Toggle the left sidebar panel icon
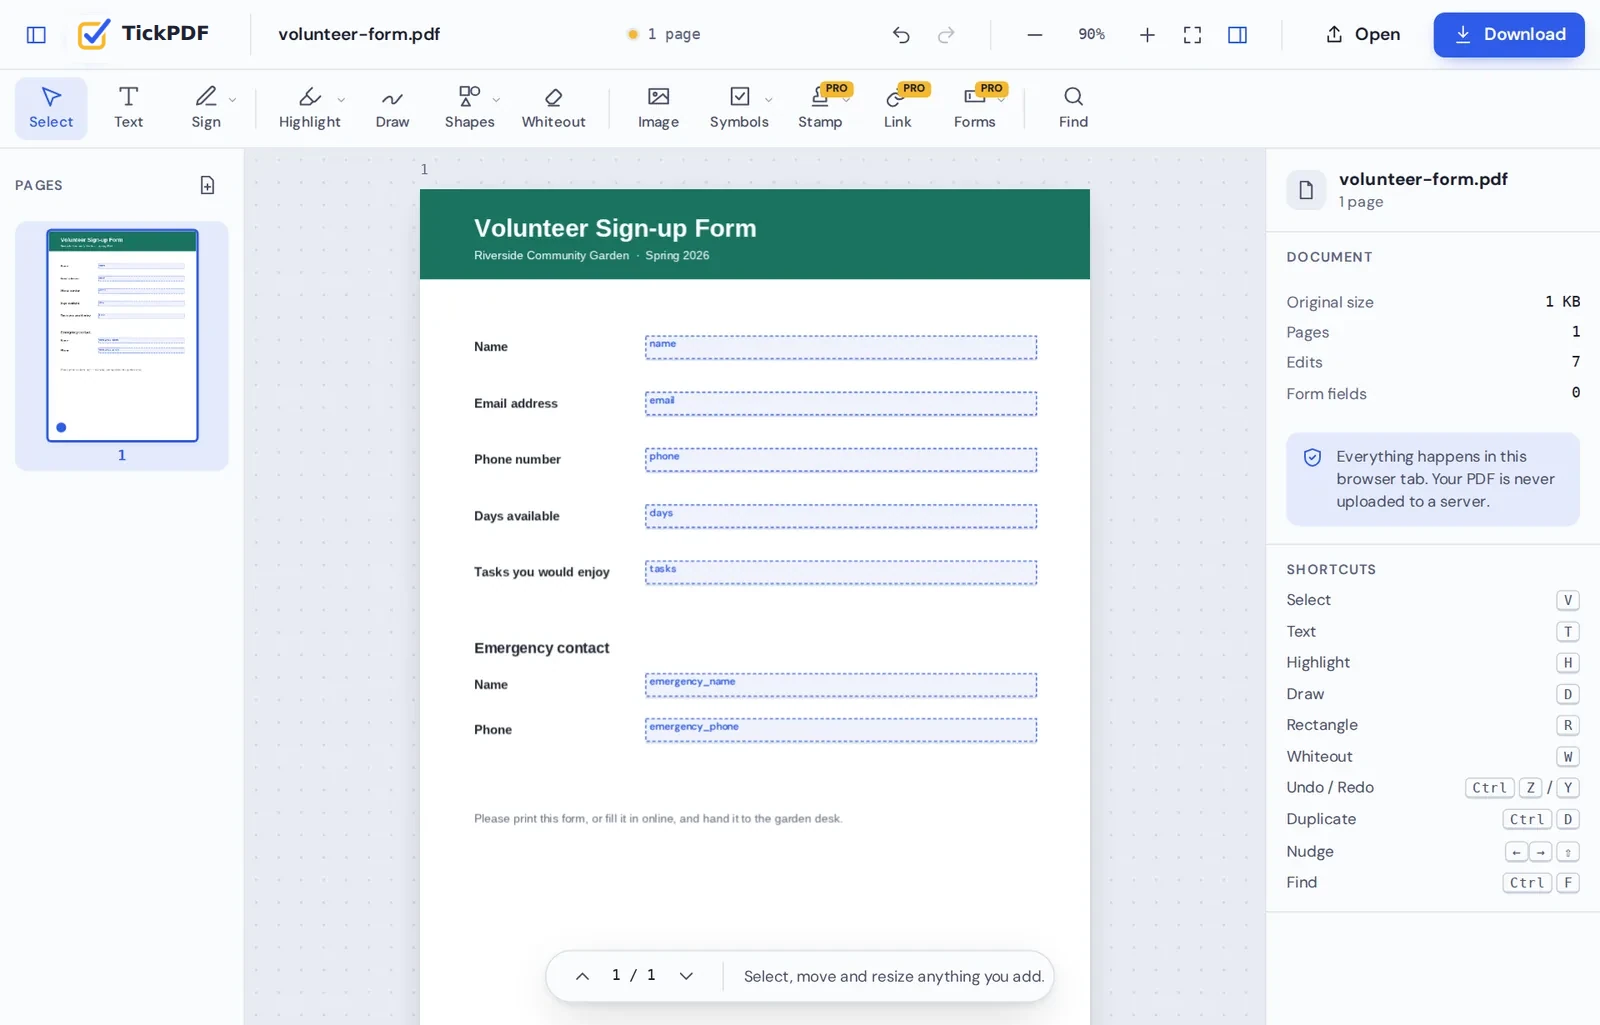This screenshot has width=1600, height=1025. click(36, 35)
